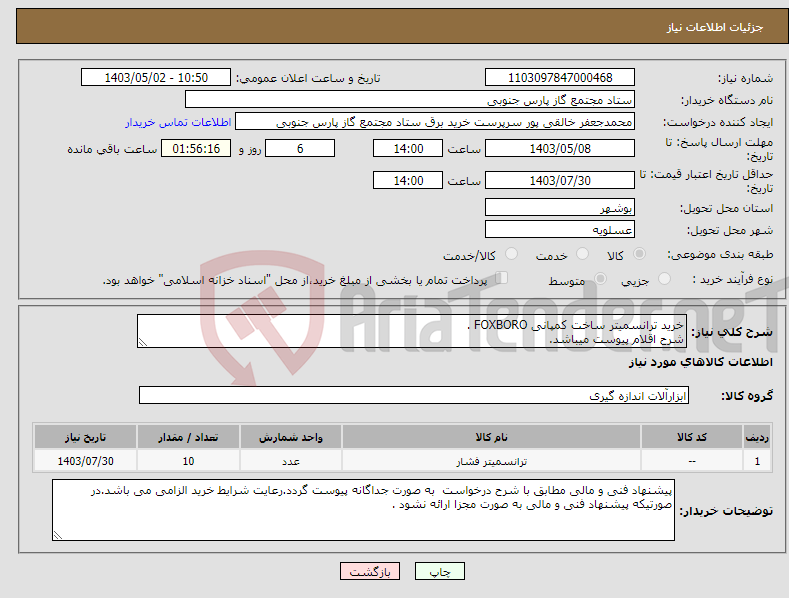Click the شماره نیاز number field
This screenshot has height=598, width=789.
tap(560, 78)
